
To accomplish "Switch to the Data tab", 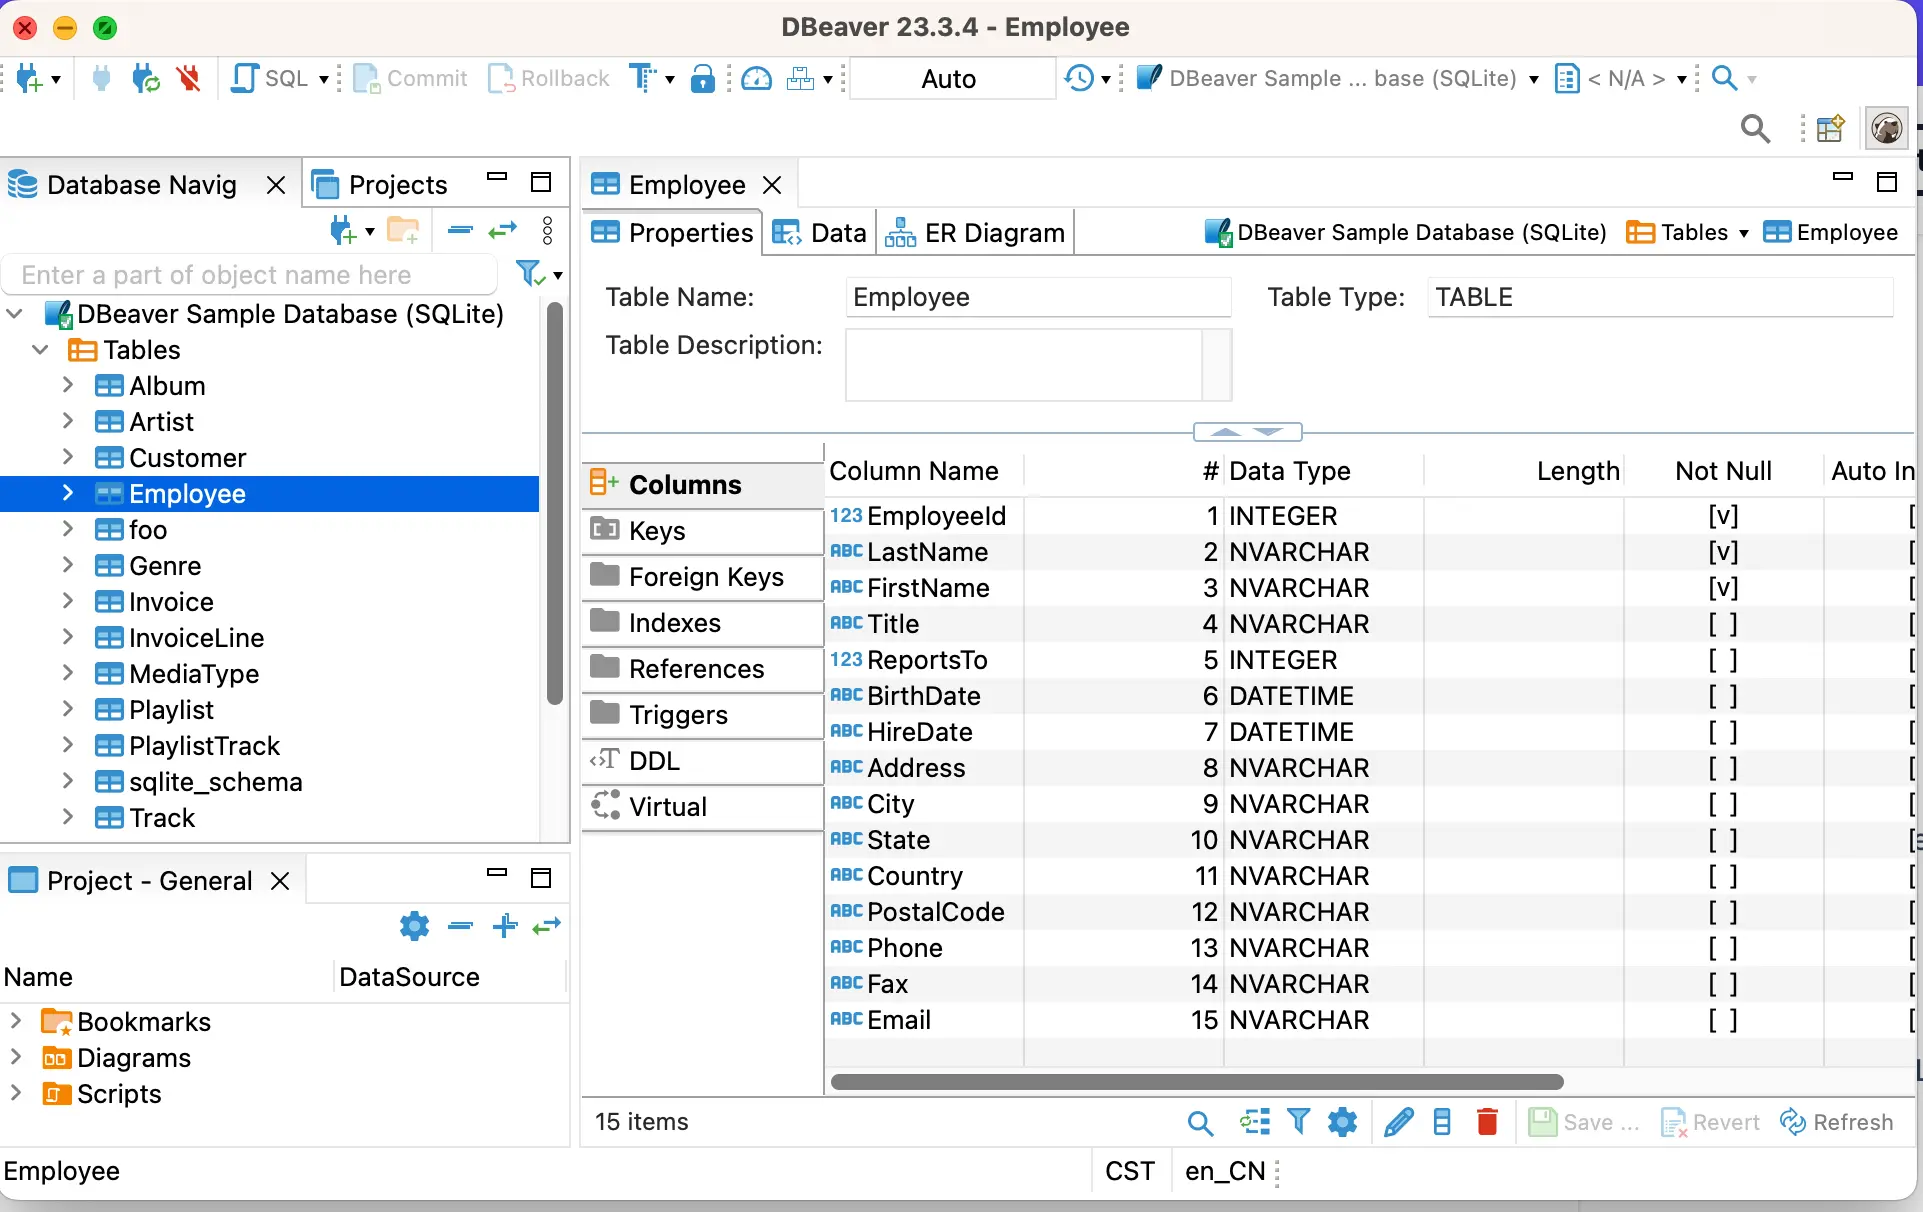I will click(823, 232).
